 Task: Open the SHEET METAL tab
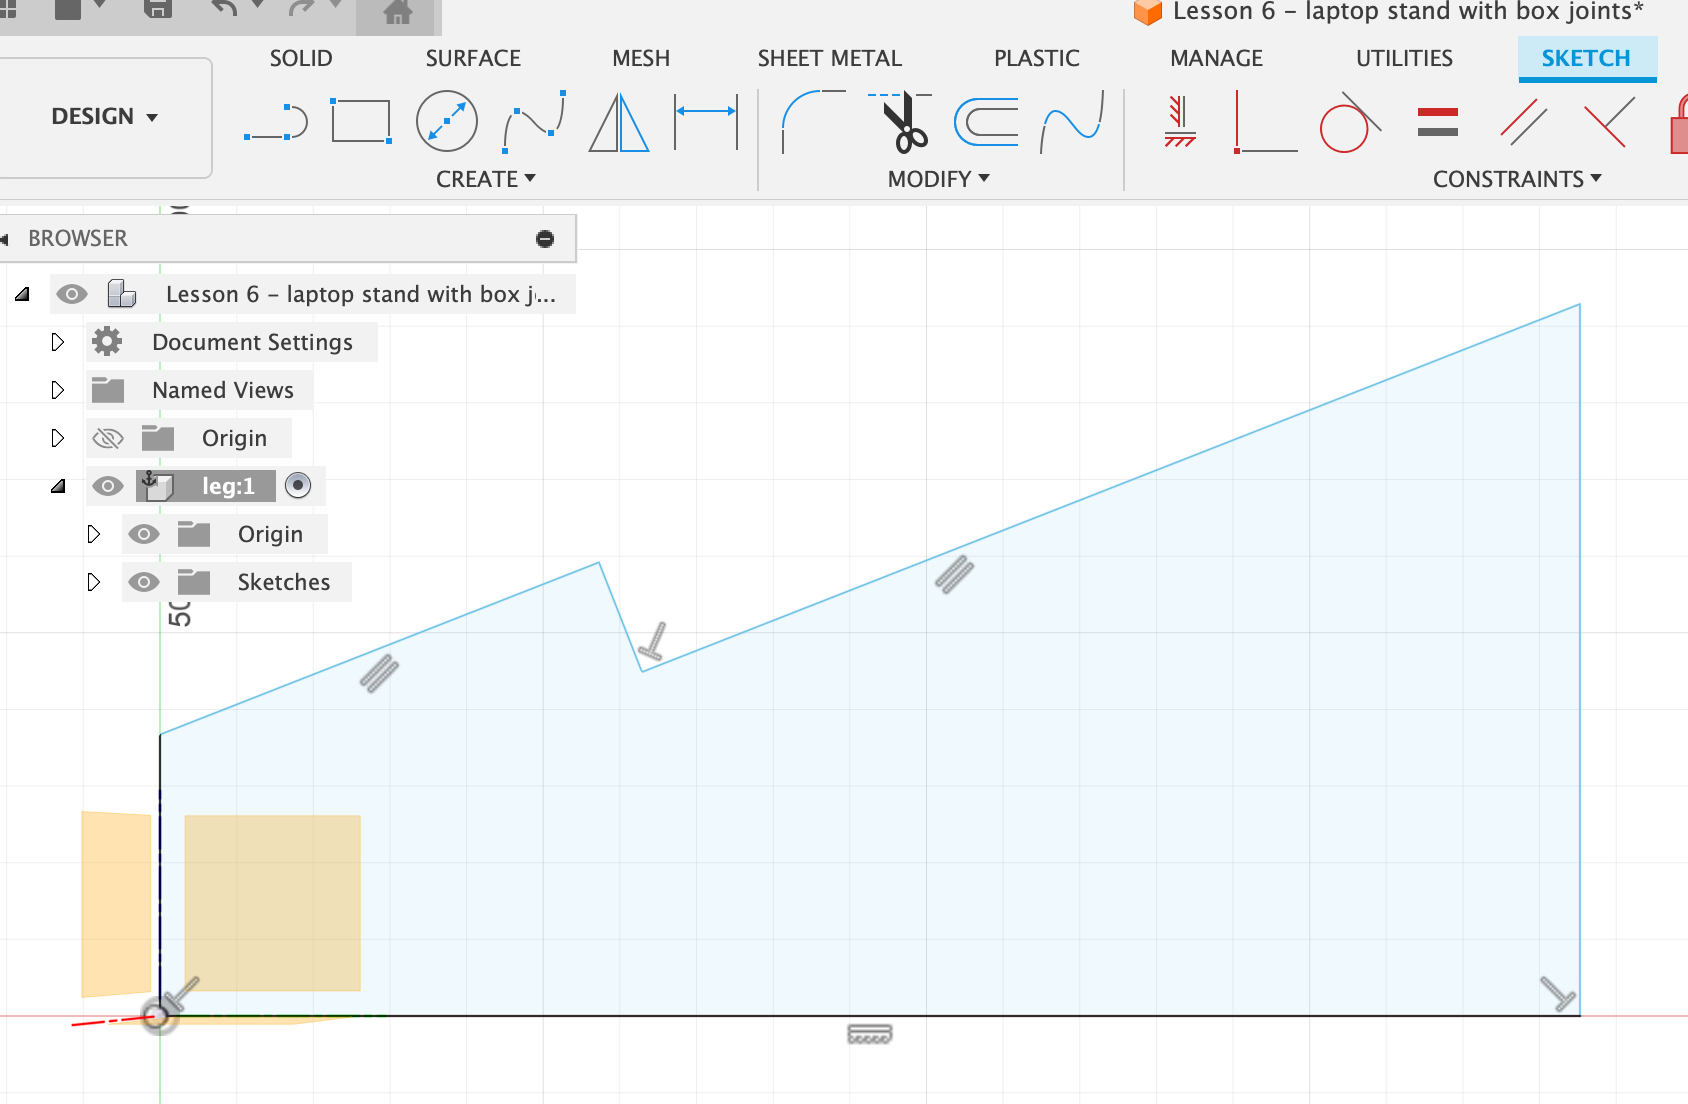point(829,58)
